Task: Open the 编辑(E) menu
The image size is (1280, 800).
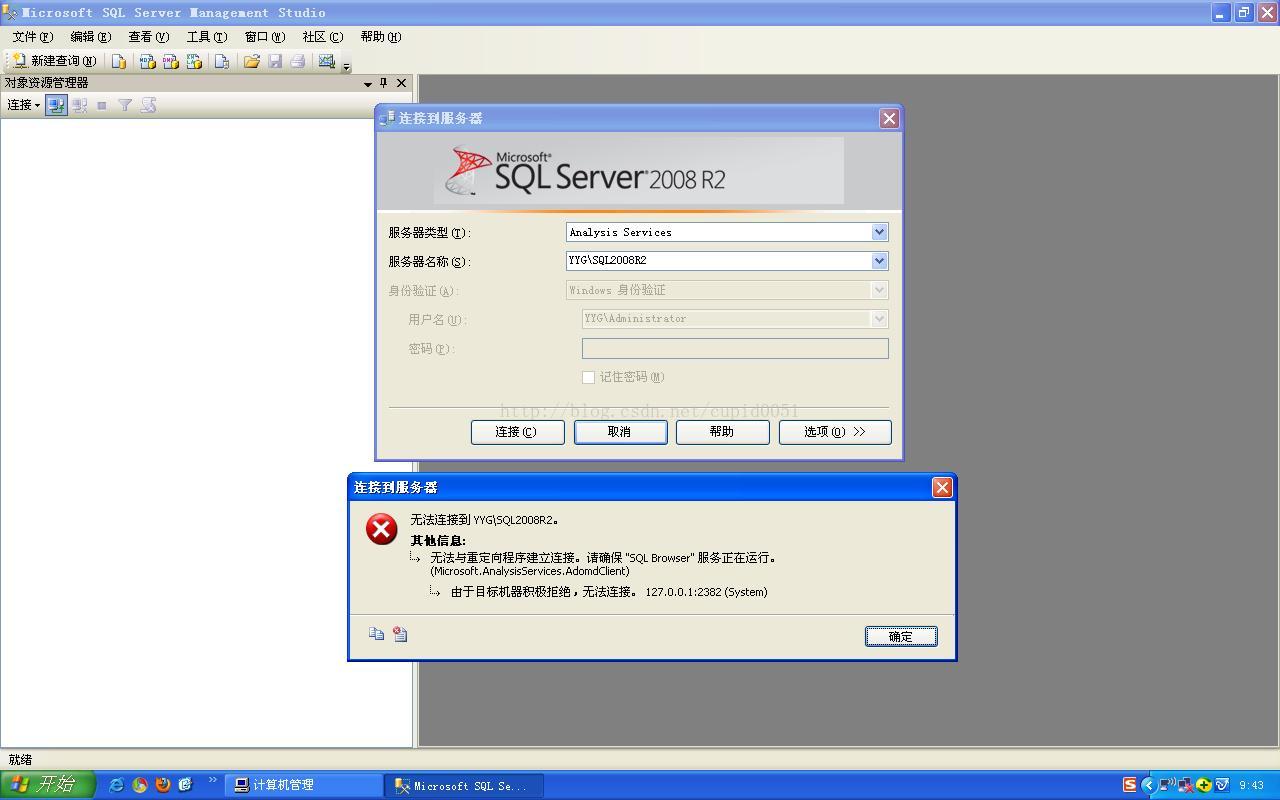Action: (x=91, y=36)
